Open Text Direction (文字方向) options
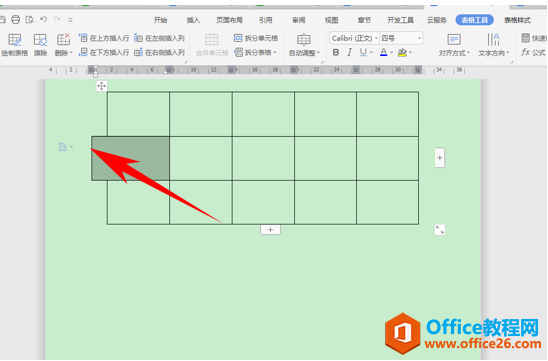 (493, 45)
